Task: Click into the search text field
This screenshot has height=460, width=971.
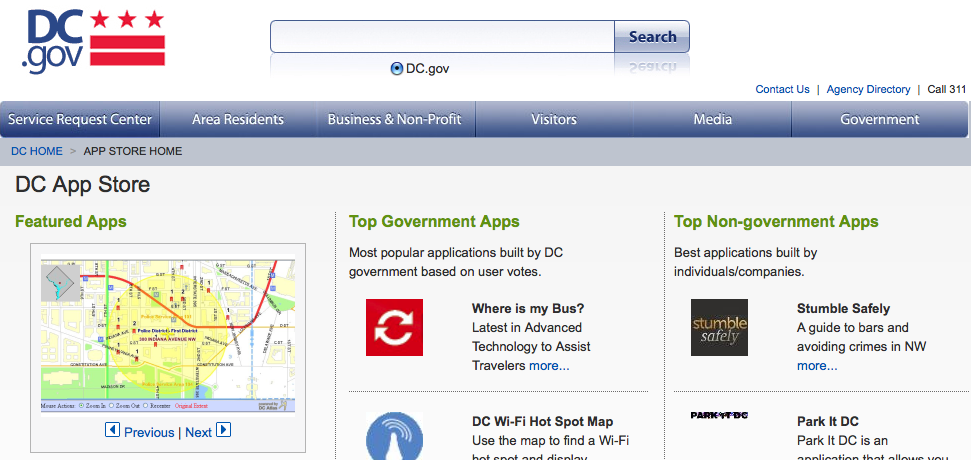Action: point(442,37)
